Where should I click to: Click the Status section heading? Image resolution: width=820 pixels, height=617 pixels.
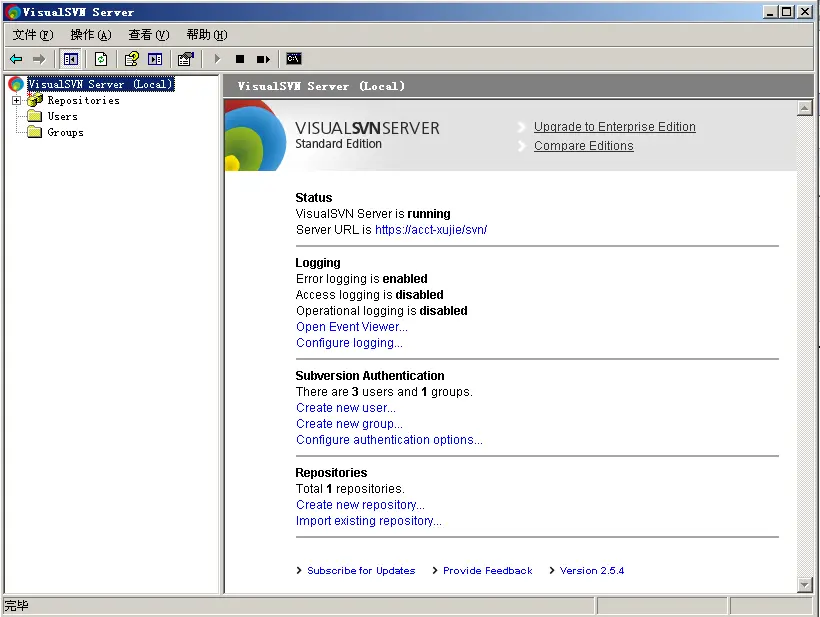point(313,198)
